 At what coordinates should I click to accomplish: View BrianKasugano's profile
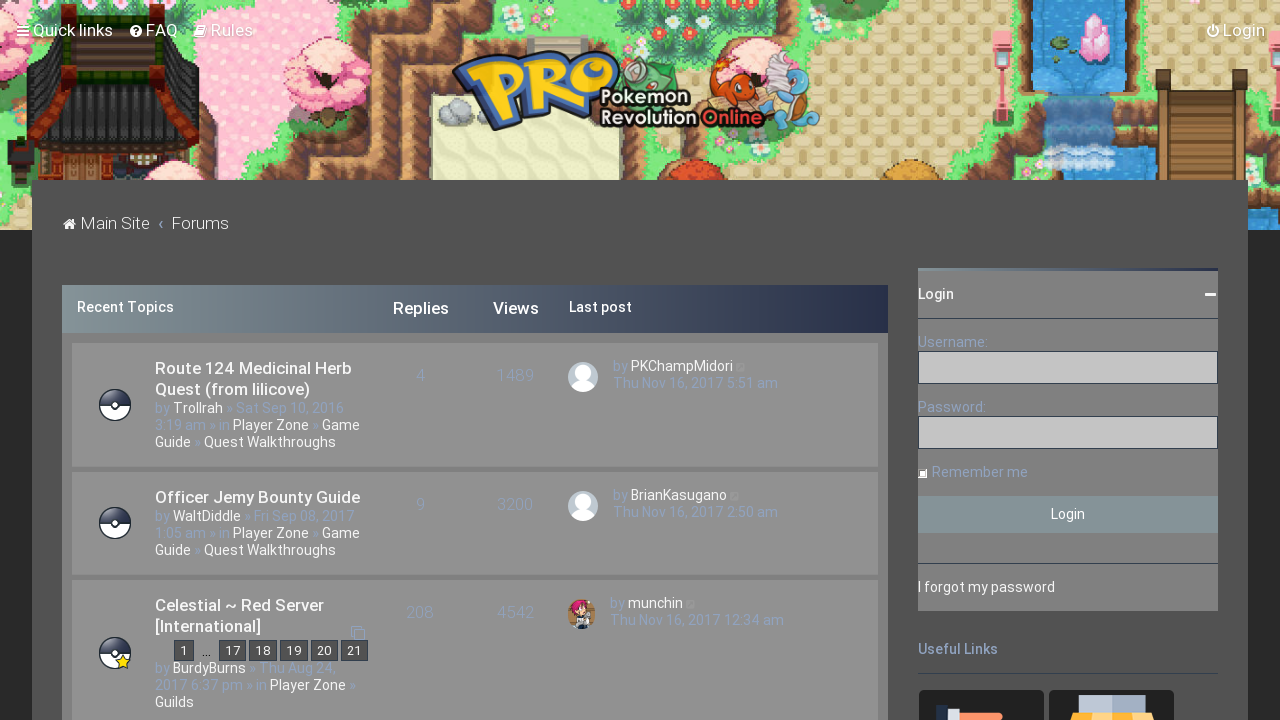pyautogui.click(x=678, y=495)
